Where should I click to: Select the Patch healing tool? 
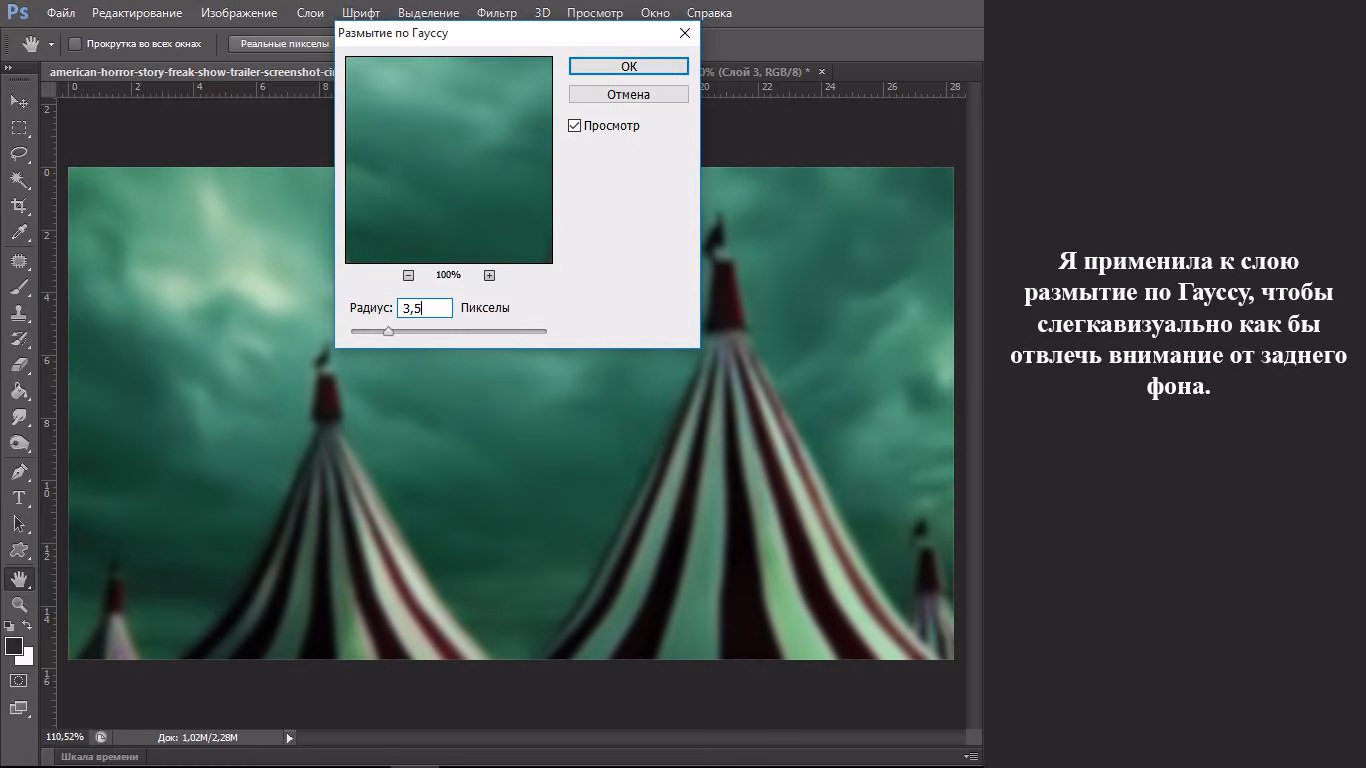coord(19,261)
